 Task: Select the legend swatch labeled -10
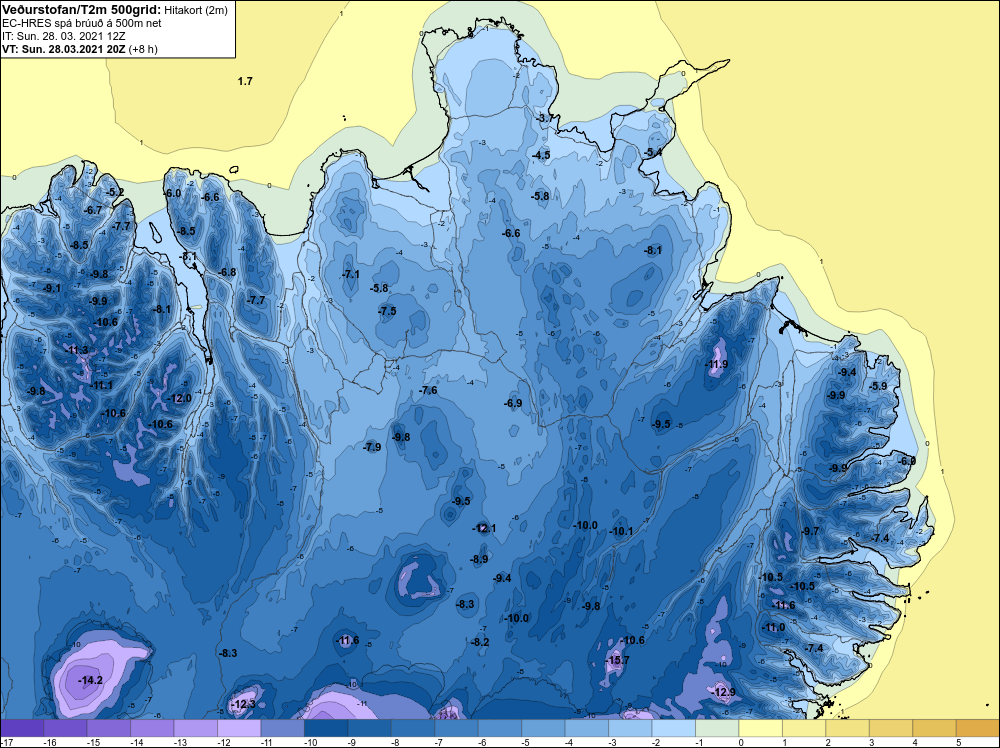(325, 728)
